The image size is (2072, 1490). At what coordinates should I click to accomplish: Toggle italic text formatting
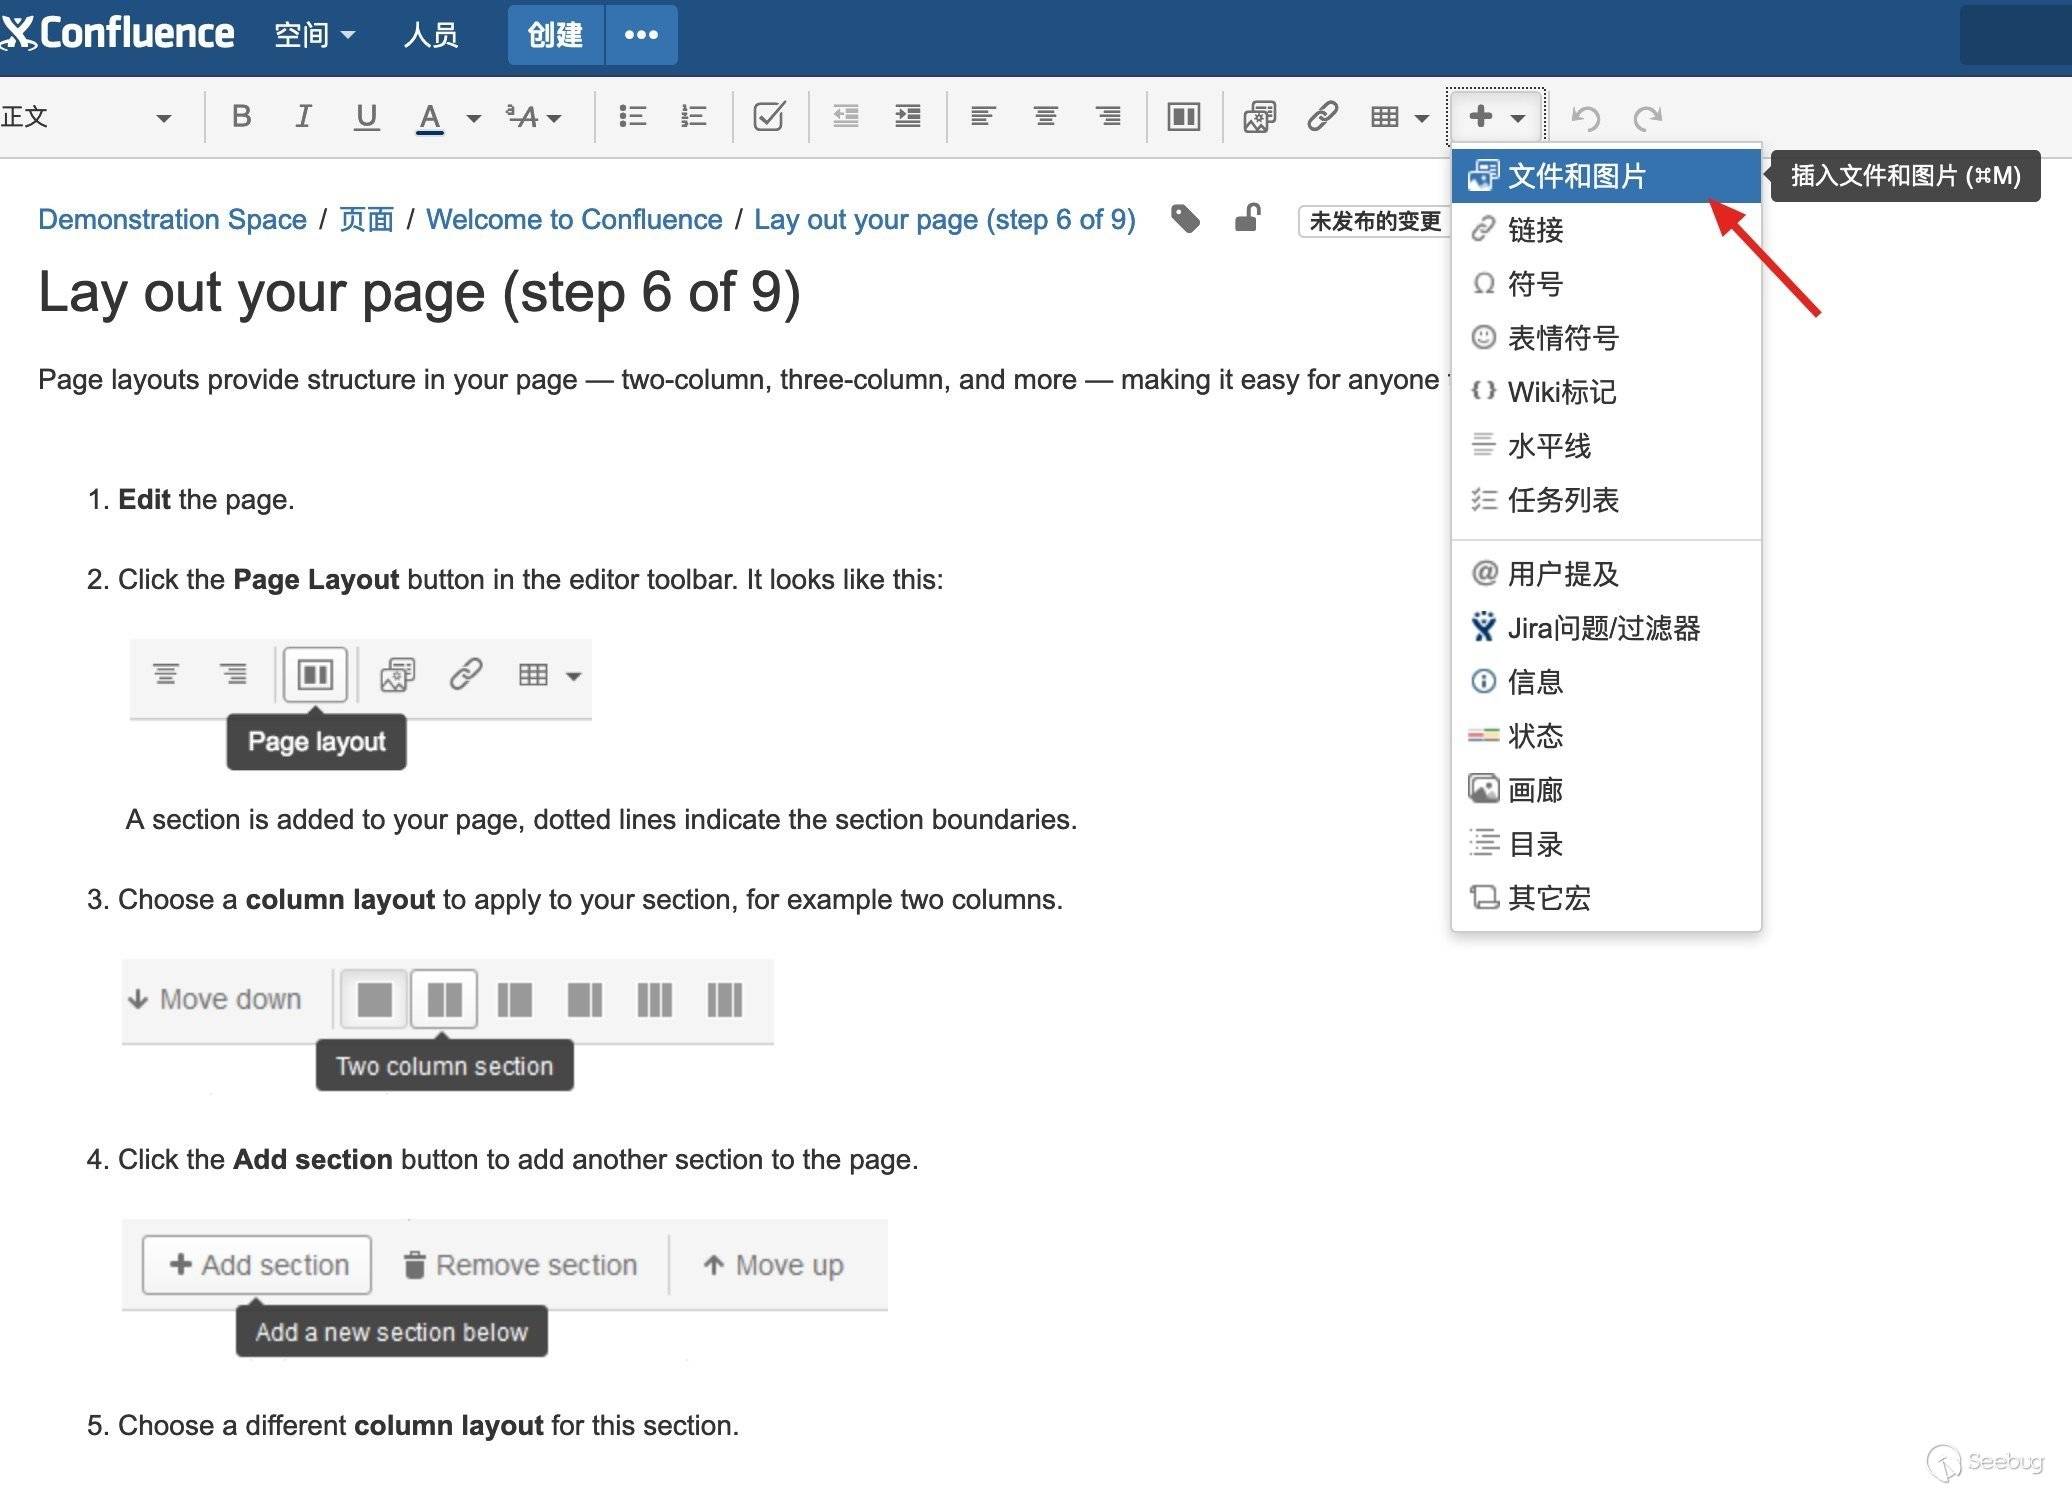tap(303, 117)
